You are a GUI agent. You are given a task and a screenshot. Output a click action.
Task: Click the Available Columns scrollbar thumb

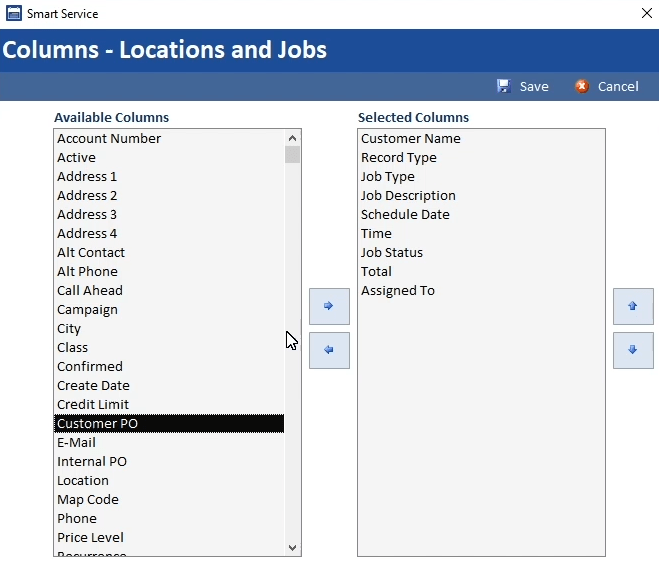click(293, 154)
